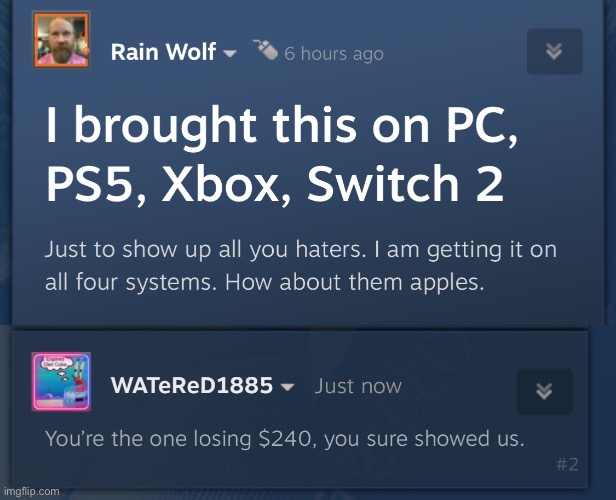The image size is (616, 500).
Task: Click the 'You're the one losing $240' reply text
Action: [285, 439]
